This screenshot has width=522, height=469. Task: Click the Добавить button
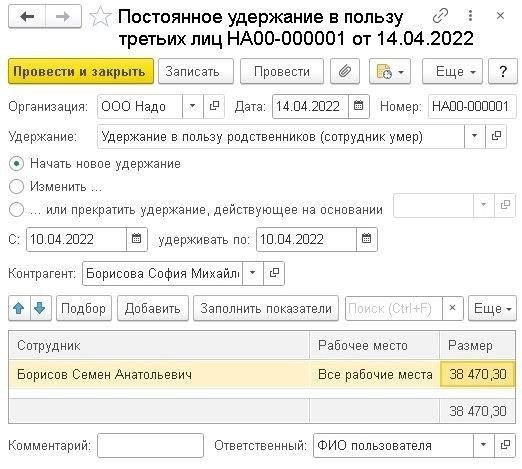point(153,308)
